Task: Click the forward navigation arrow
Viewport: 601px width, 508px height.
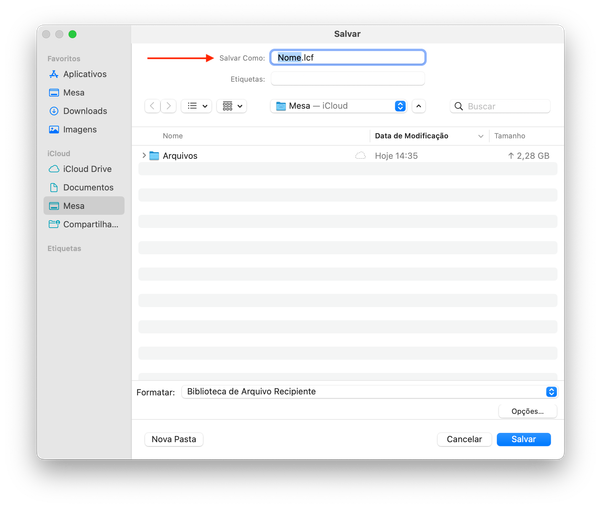Action: [x=169, y=106]
